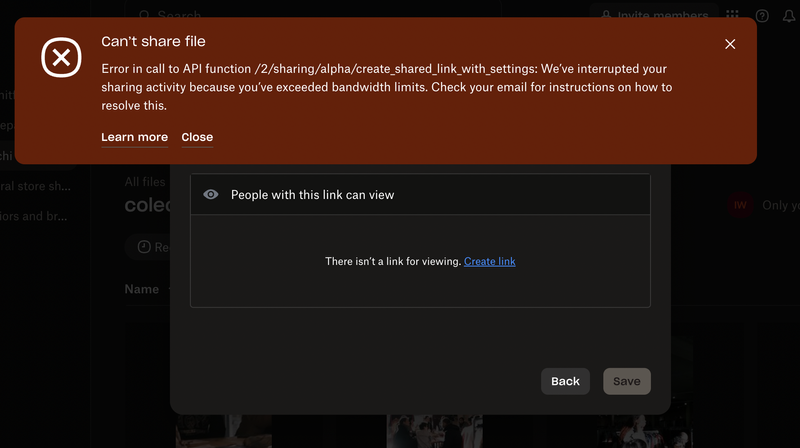Open the middle photo thumbnail at the bottom
The height and width of the screenshot is (448, 800).
(430, 428)
